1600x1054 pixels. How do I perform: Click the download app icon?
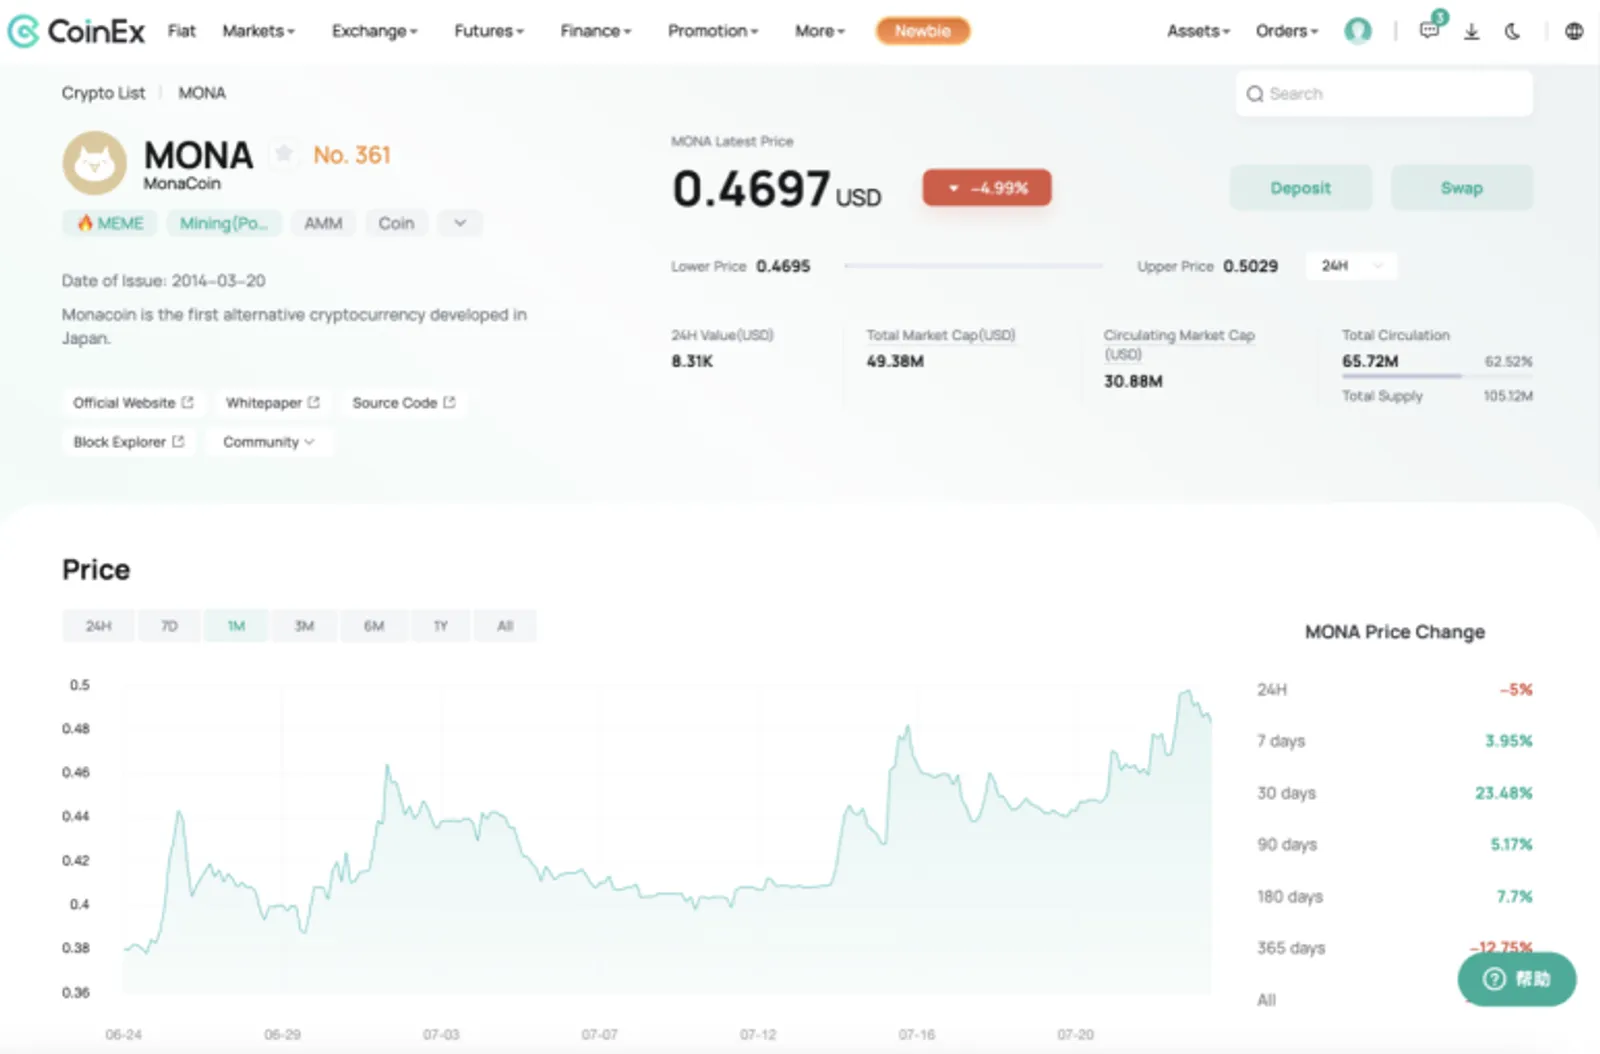coord(1471,31)
